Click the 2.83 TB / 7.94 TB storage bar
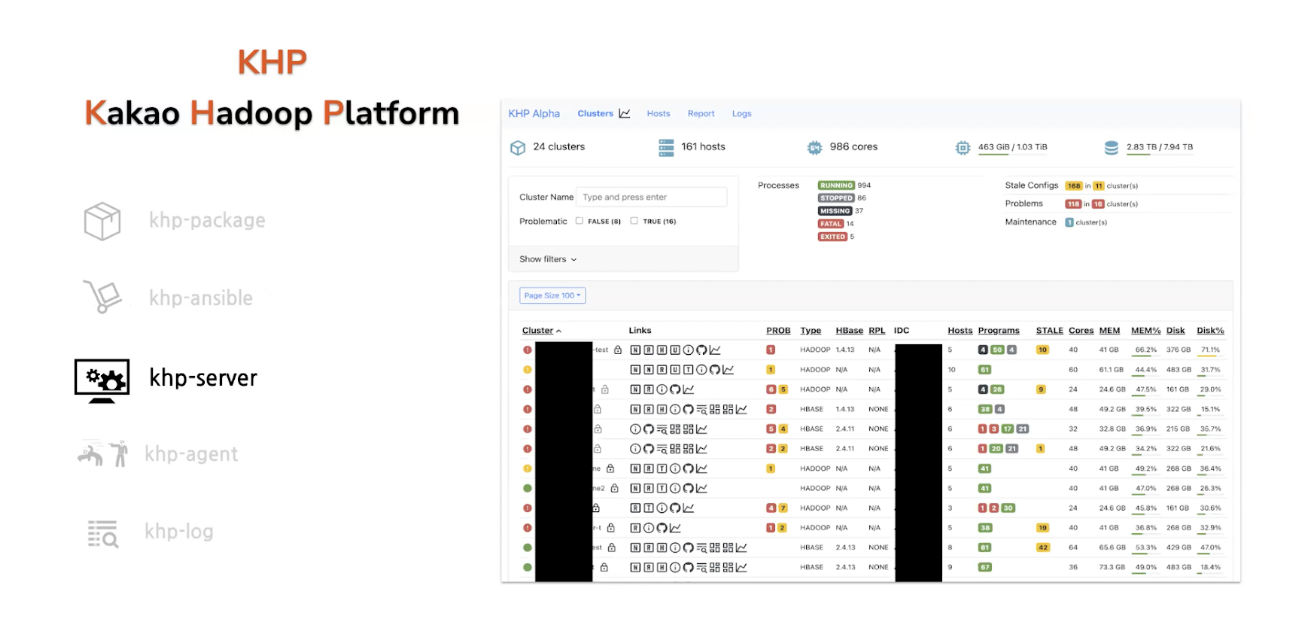The width and height of the screenshot is (1306, 626). click(1159, 154)
